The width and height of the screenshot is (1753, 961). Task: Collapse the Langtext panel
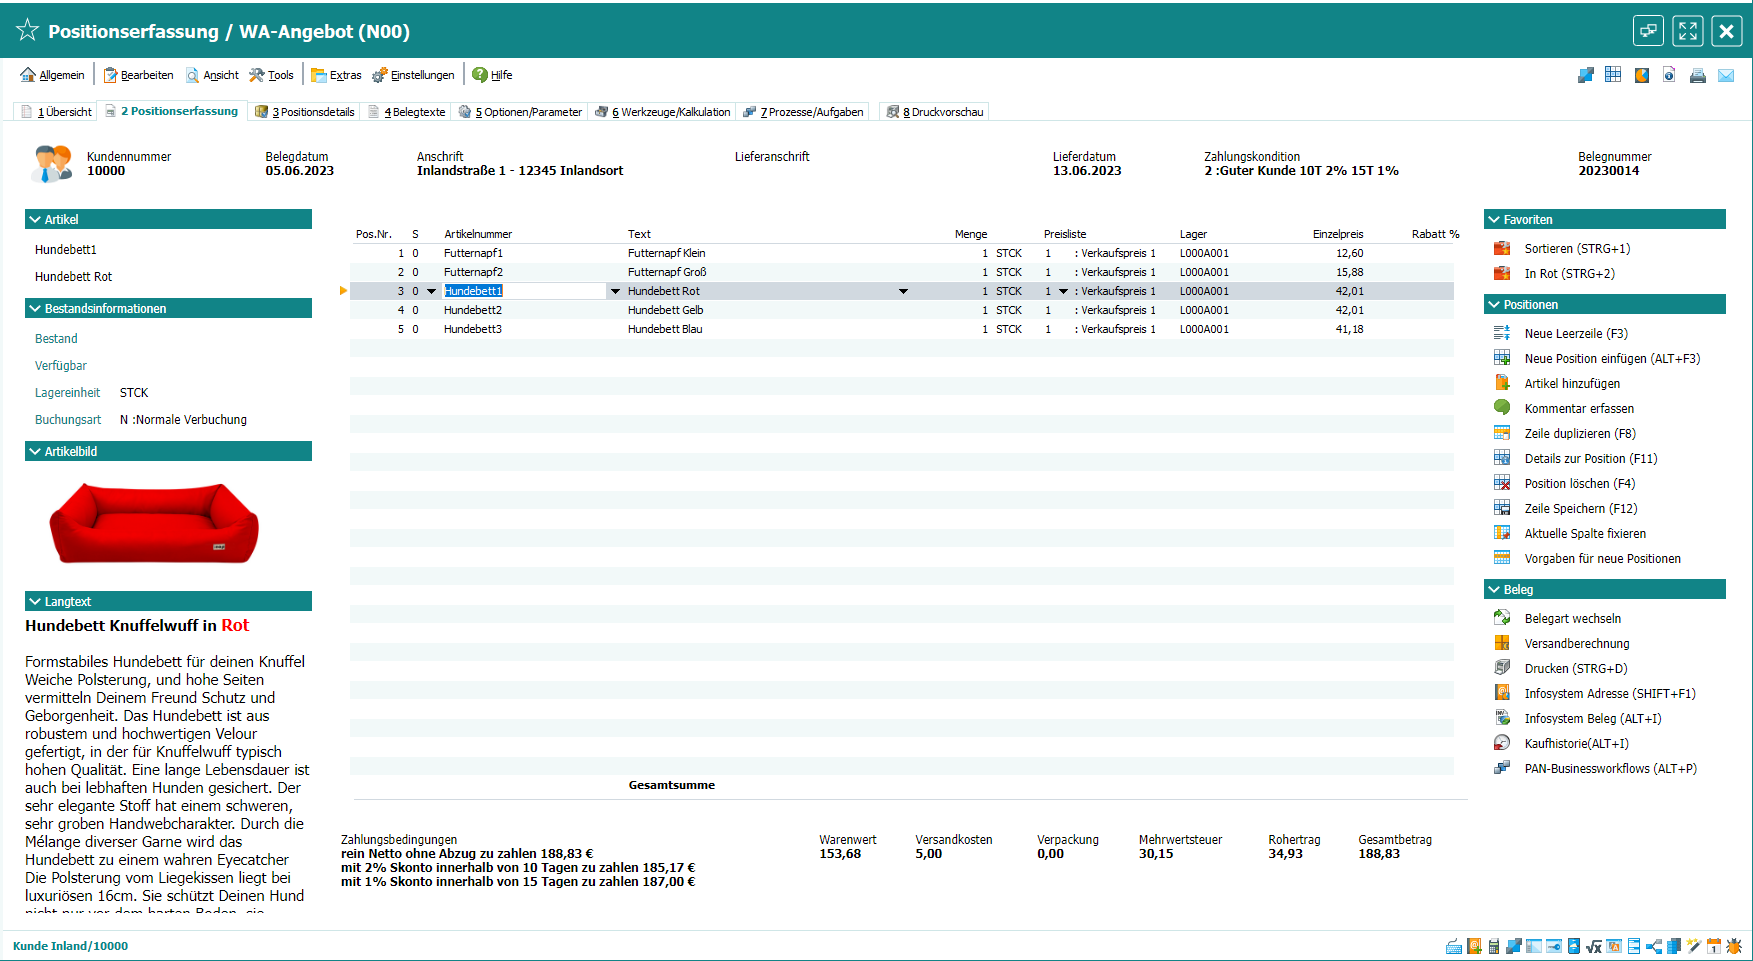pos(34,602)
